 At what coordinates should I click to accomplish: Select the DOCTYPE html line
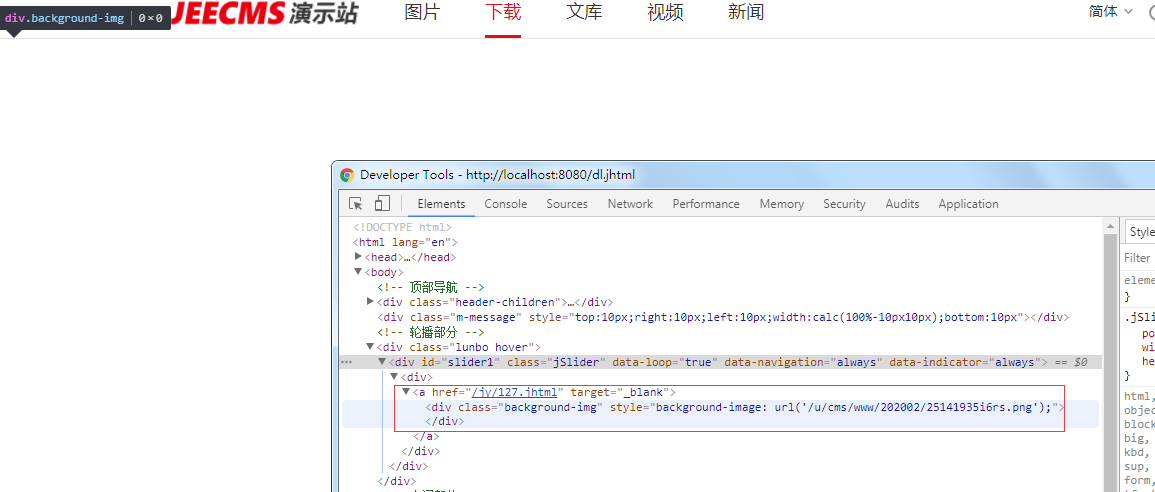(x=403, y=227)
